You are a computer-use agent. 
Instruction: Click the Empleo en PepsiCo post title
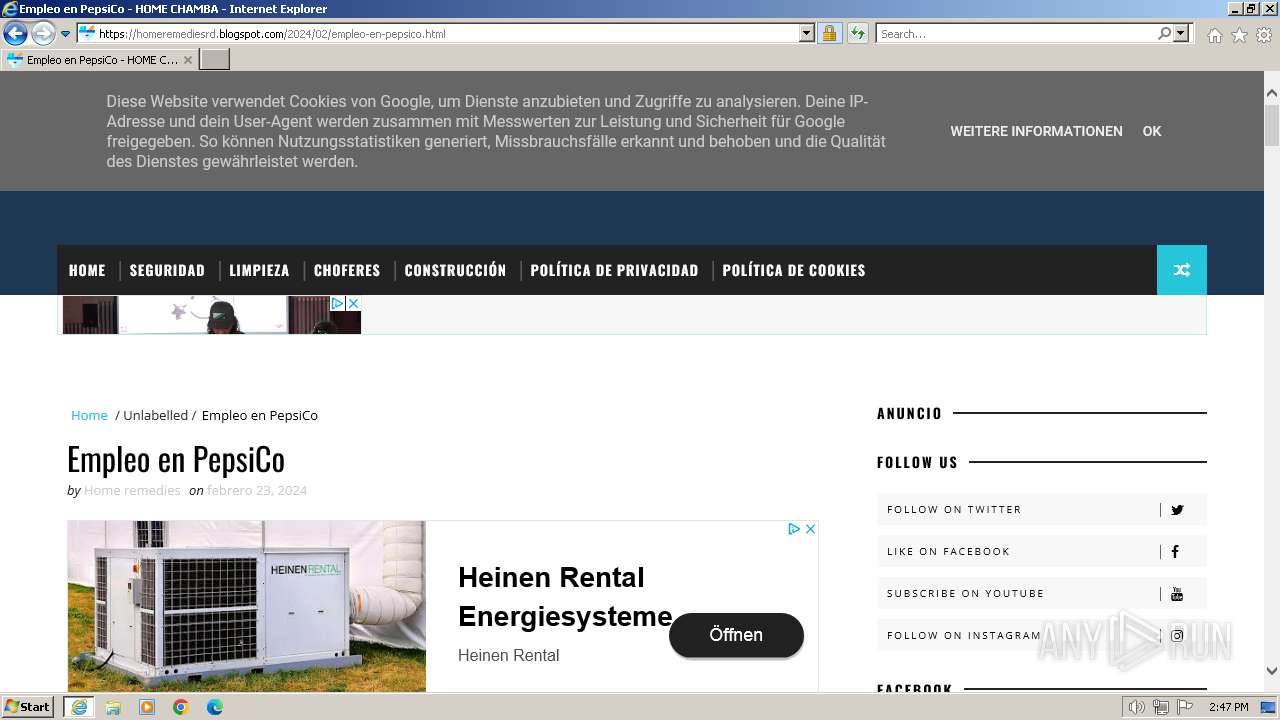[176, 459]
